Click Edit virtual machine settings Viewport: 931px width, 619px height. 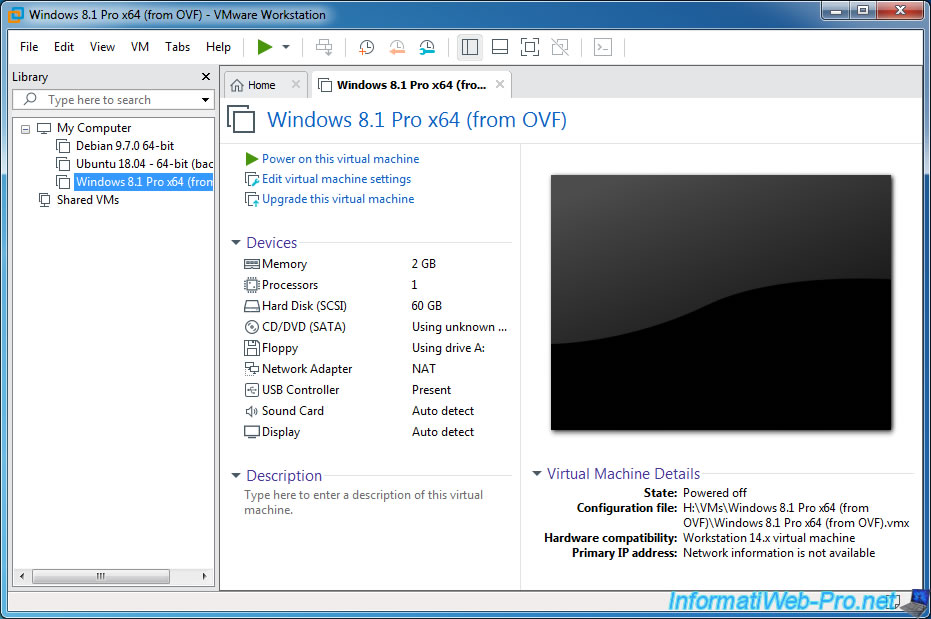pos(336,179)
